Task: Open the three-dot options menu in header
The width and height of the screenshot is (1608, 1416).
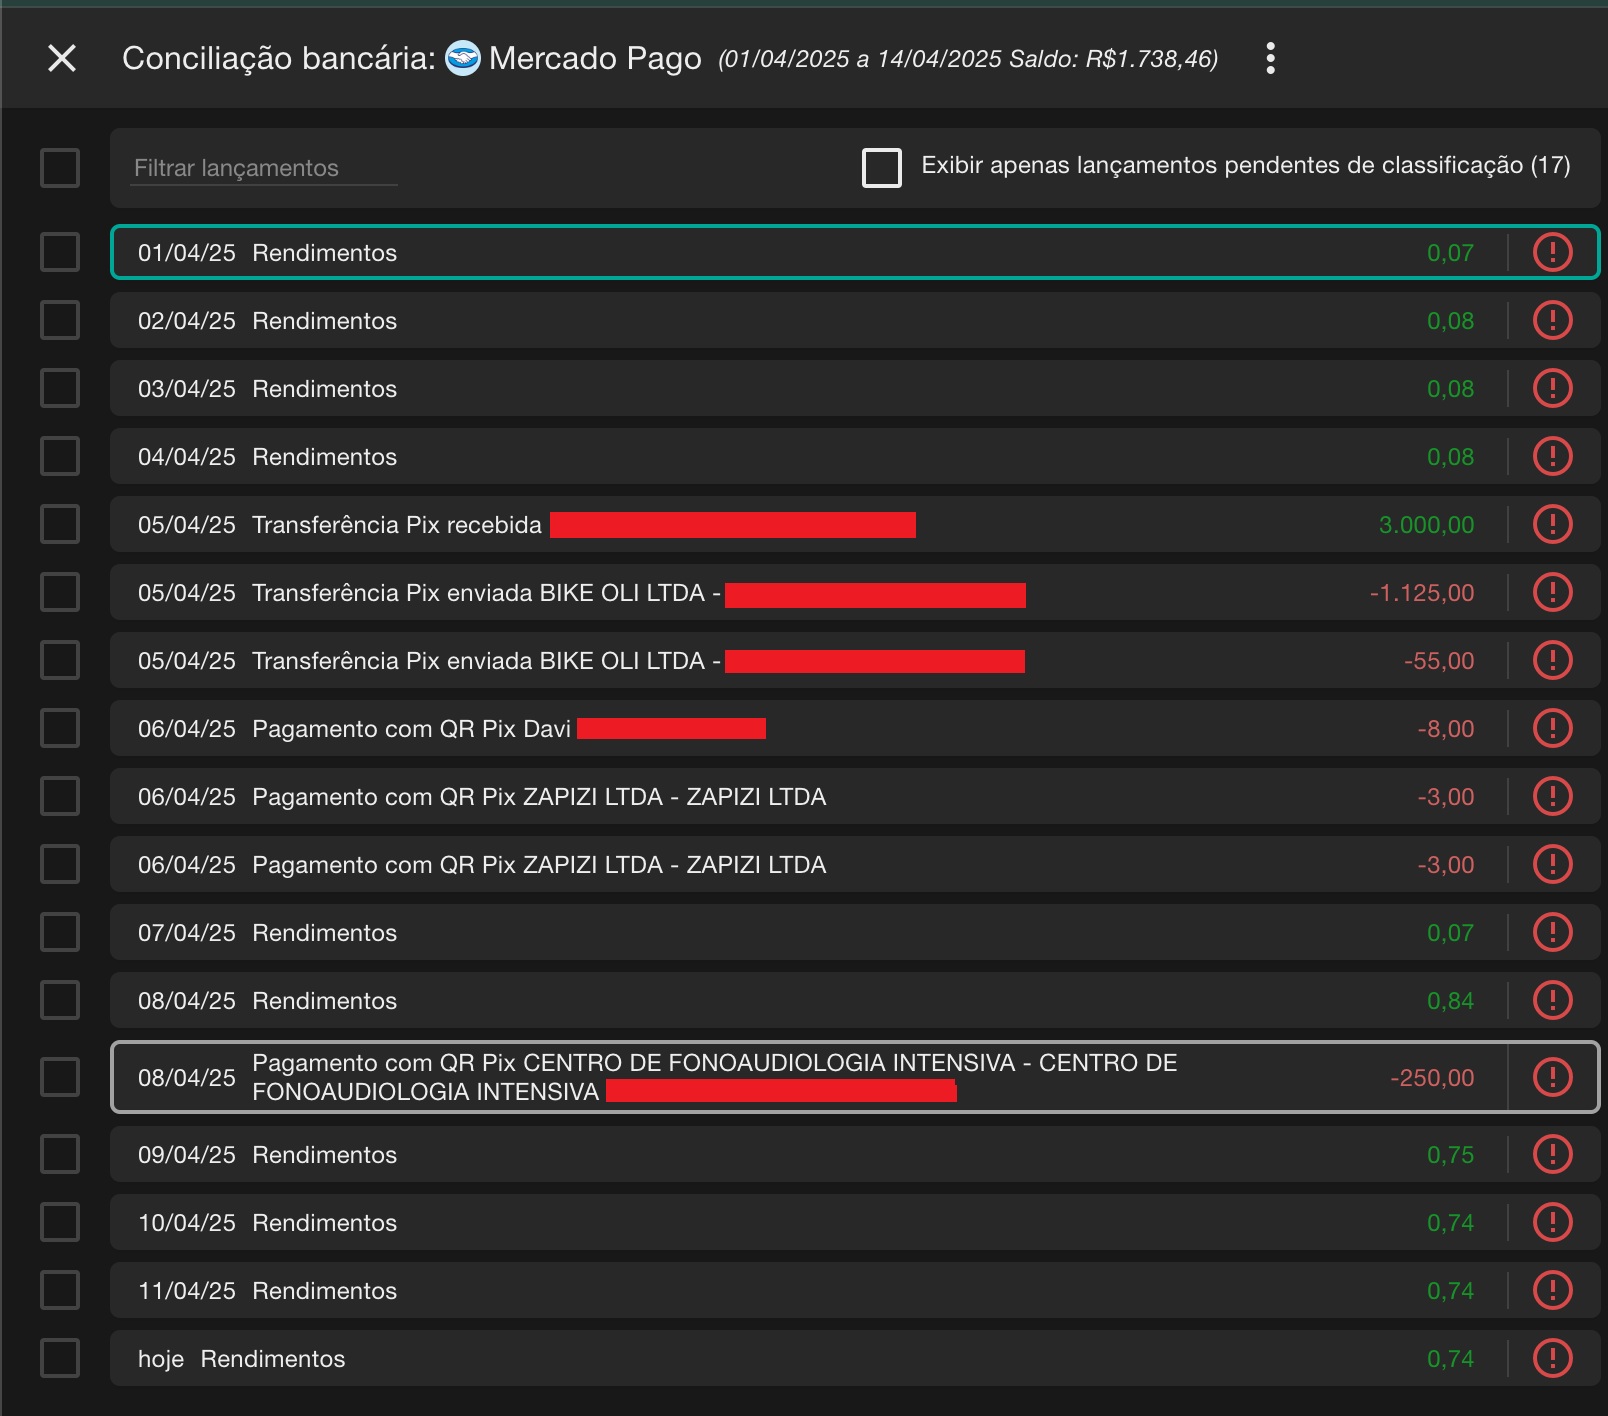Action: coord(1270,59)
